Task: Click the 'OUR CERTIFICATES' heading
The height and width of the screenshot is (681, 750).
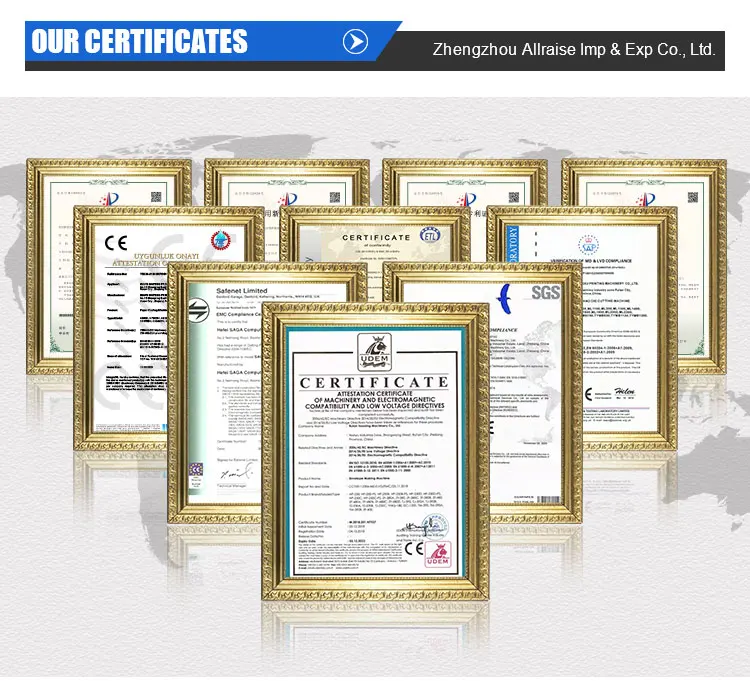Action: coord(139,41)
